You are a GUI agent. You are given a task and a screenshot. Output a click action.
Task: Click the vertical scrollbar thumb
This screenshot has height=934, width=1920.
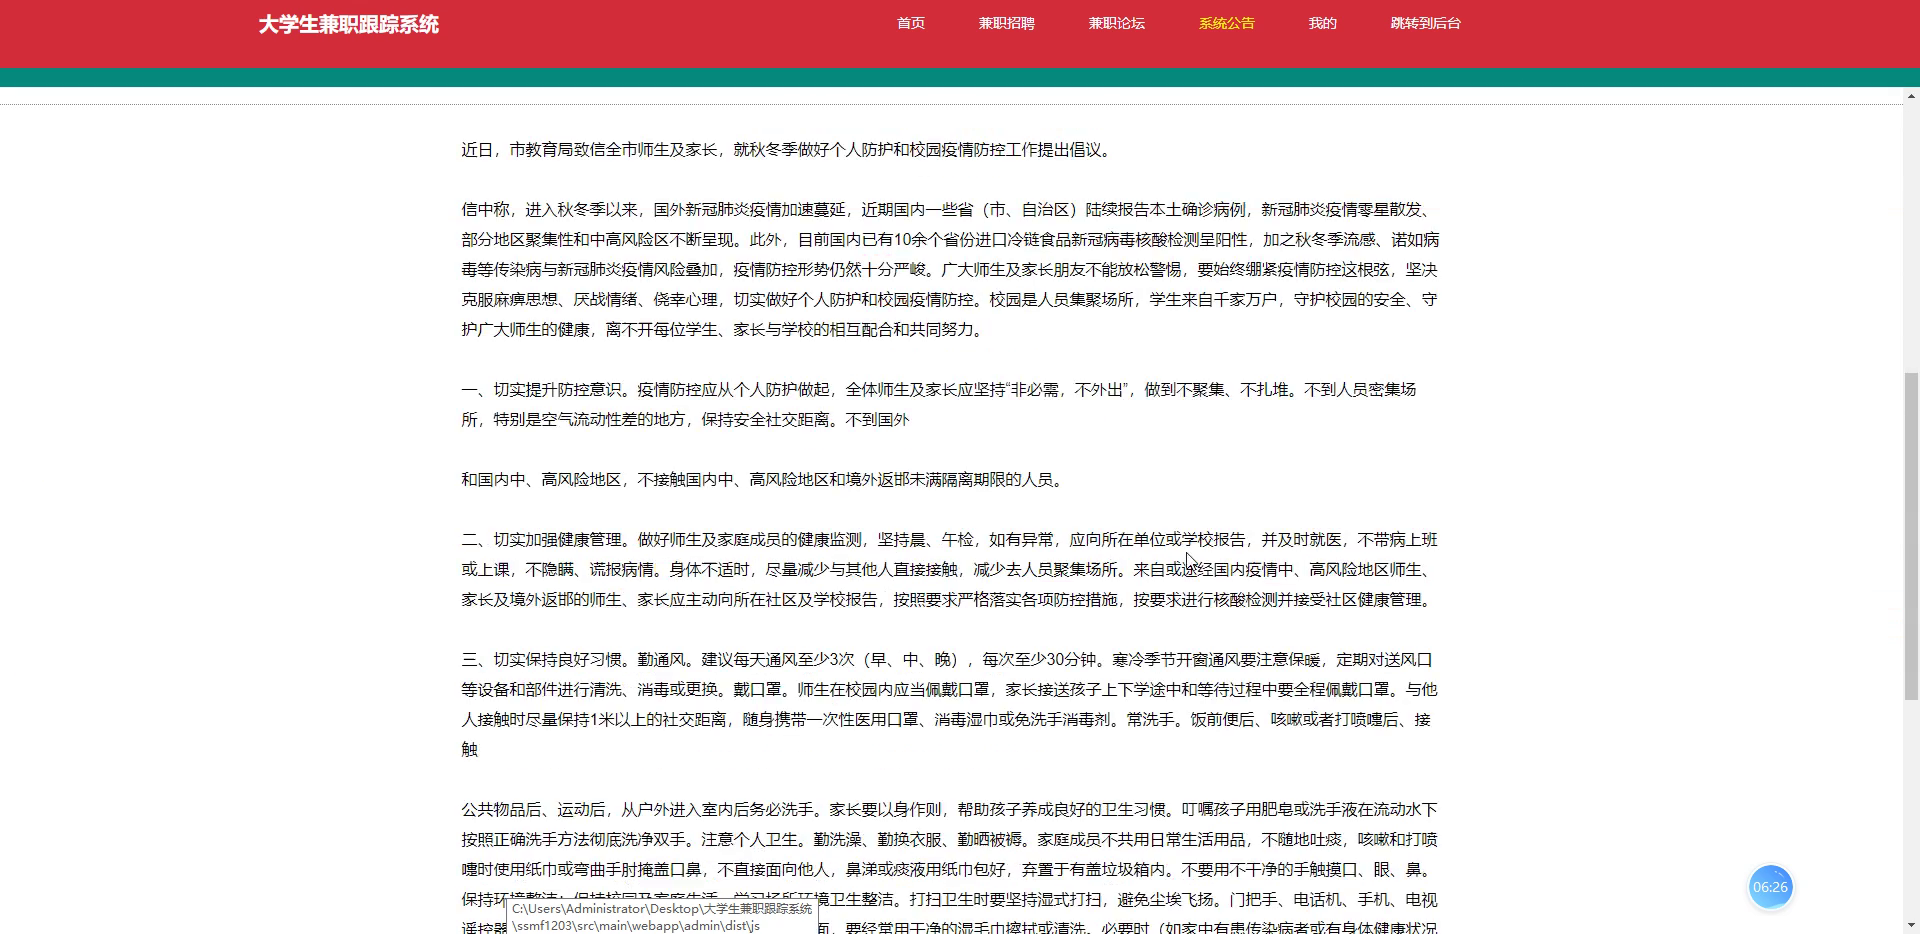[x=1912, y=535]
